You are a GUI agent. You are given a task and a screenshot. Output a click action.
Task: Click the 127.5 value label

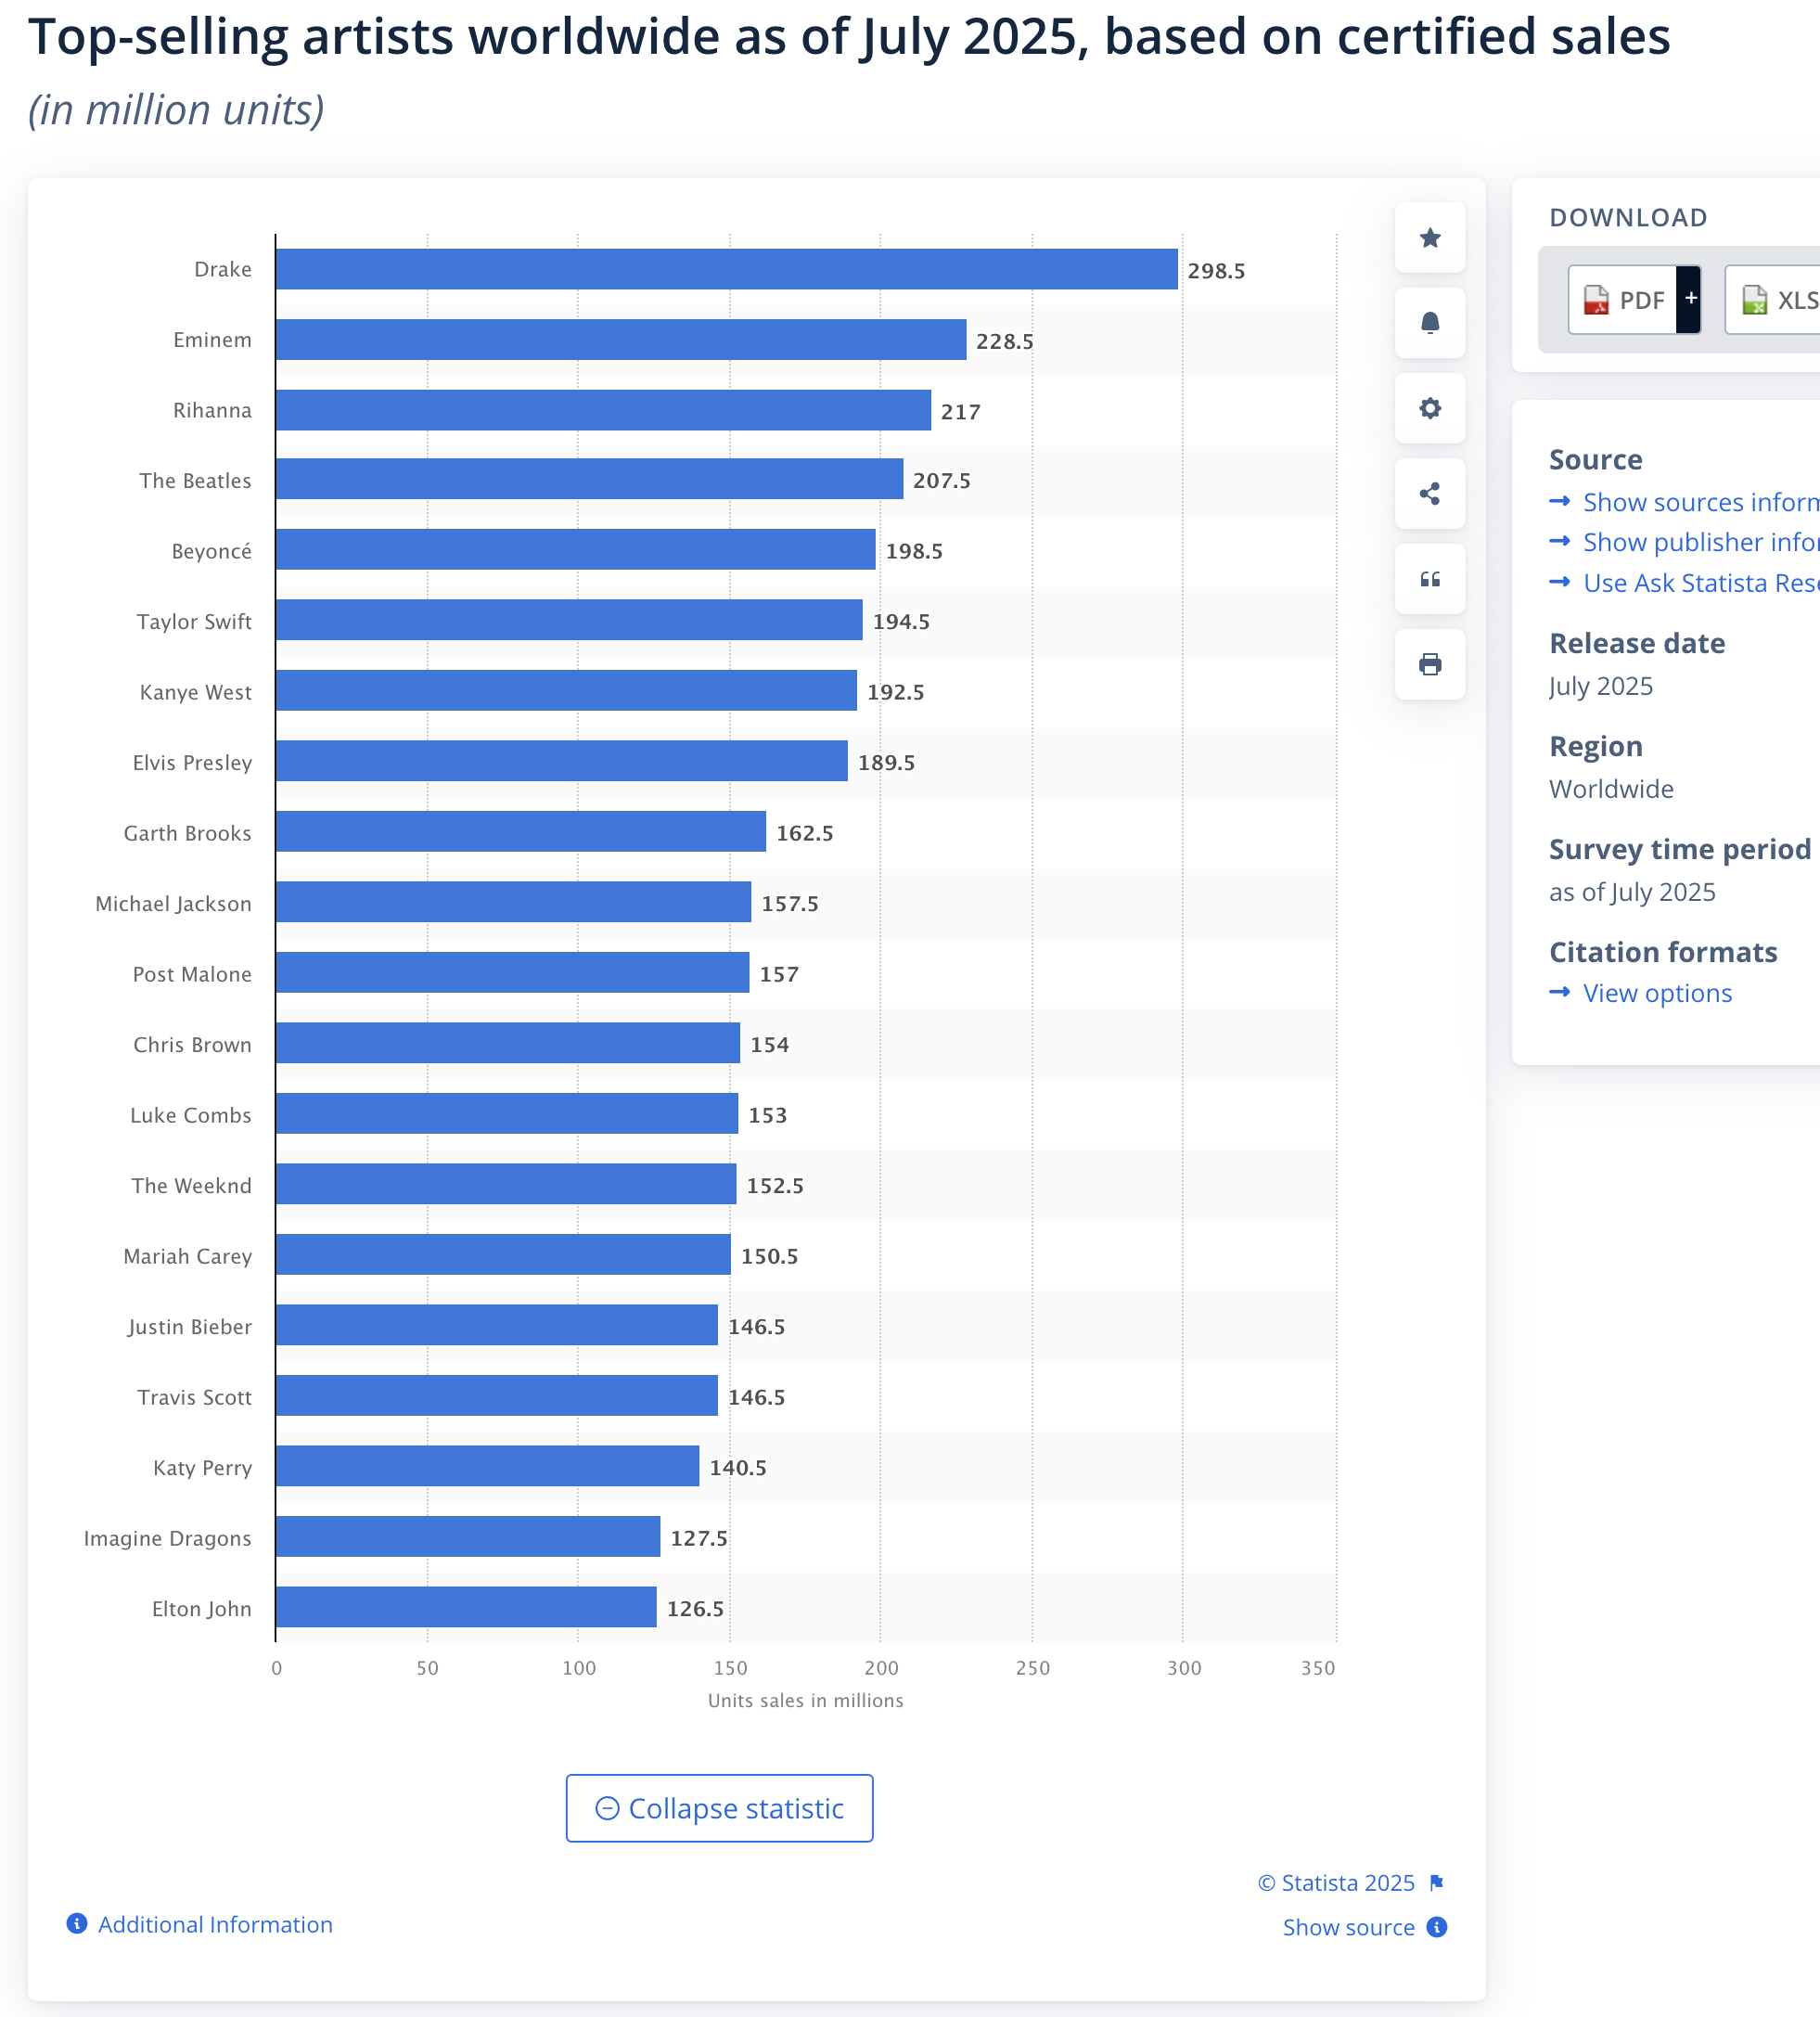point(698,1538)
